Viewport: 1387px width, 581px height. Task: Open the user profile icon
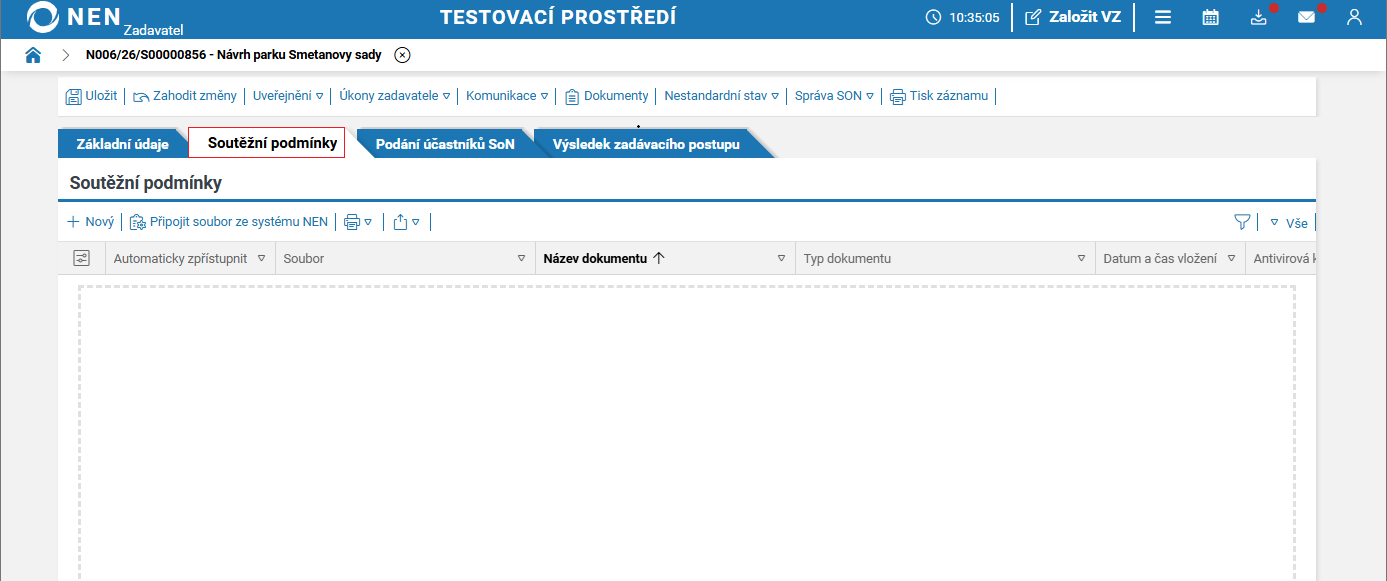pos(1354,17)
